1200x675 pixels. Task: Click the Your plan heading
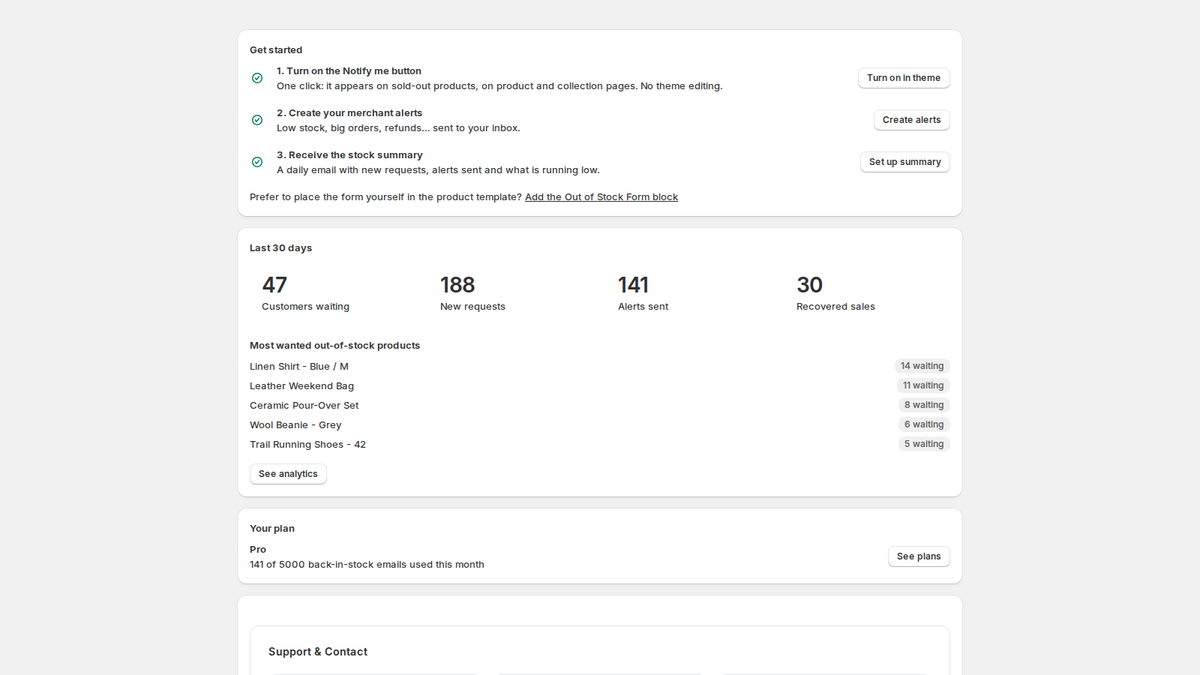pos(272,528)
